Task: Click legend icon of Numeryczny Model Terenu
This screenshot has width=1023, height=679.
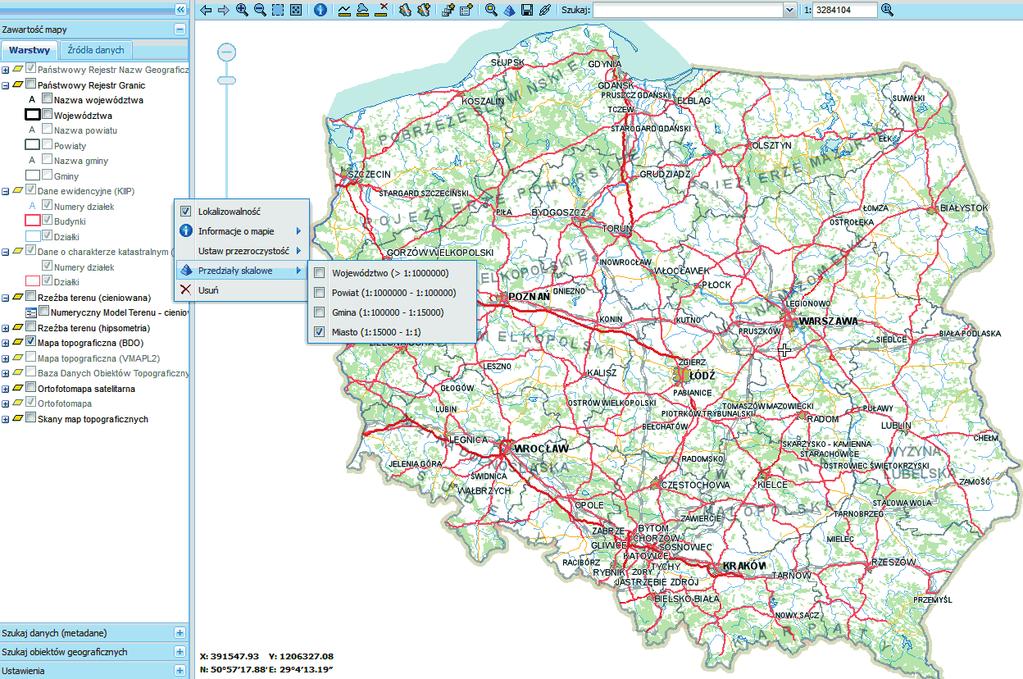Action: [31, 313]
